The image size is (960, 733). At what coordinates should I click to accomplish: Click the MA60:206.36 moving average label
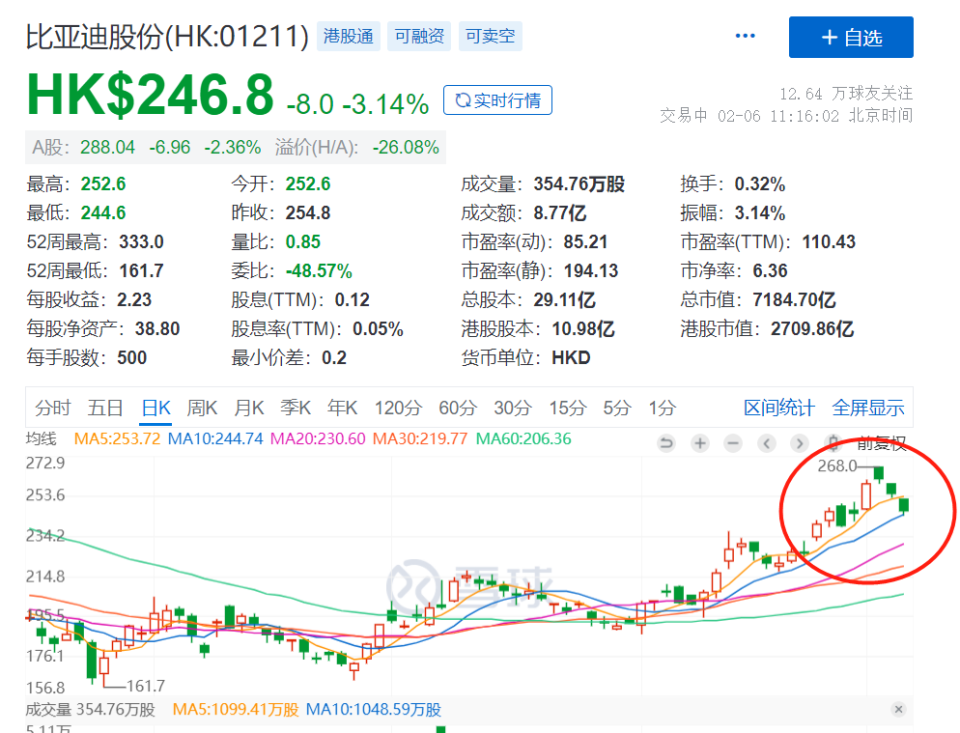[x=523, y=439]
